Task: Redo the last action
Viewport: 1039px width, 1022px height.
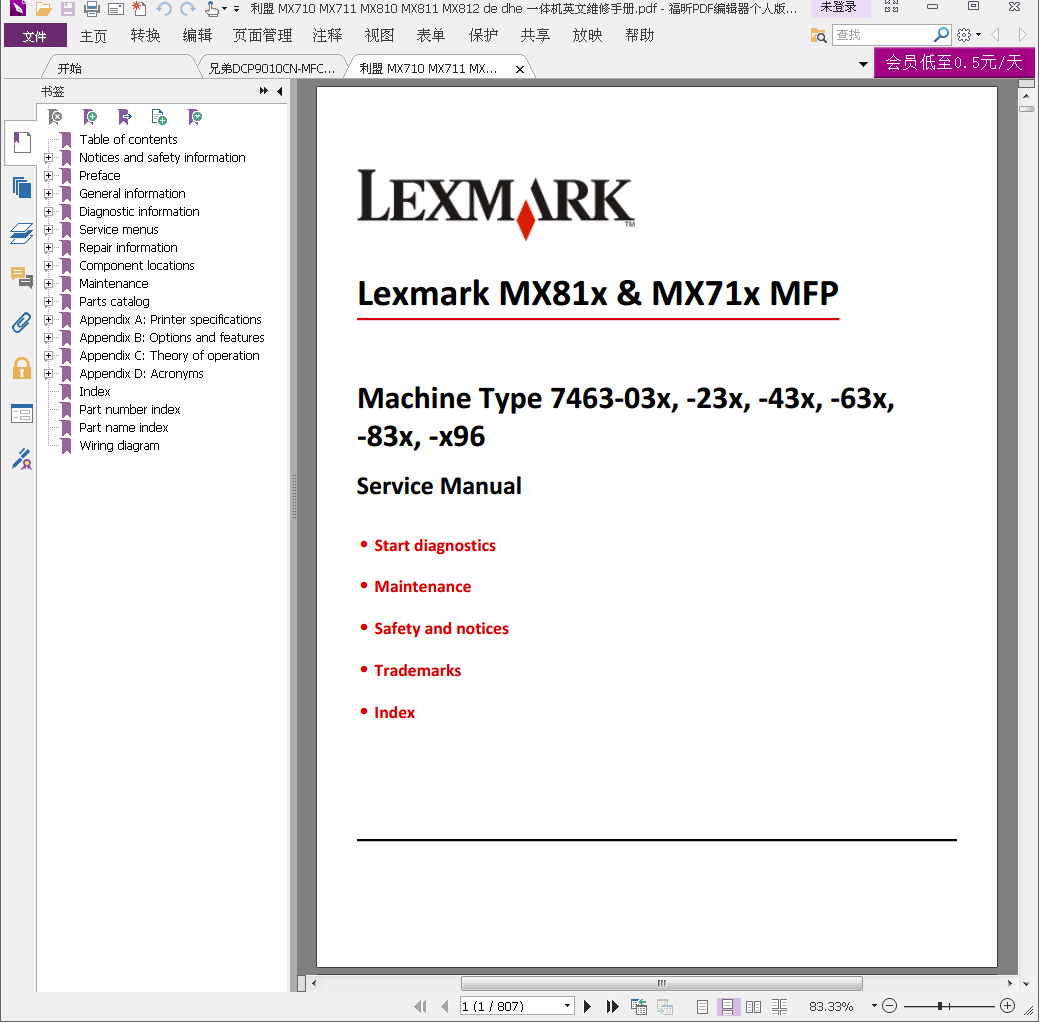Action: click(188, 9)
